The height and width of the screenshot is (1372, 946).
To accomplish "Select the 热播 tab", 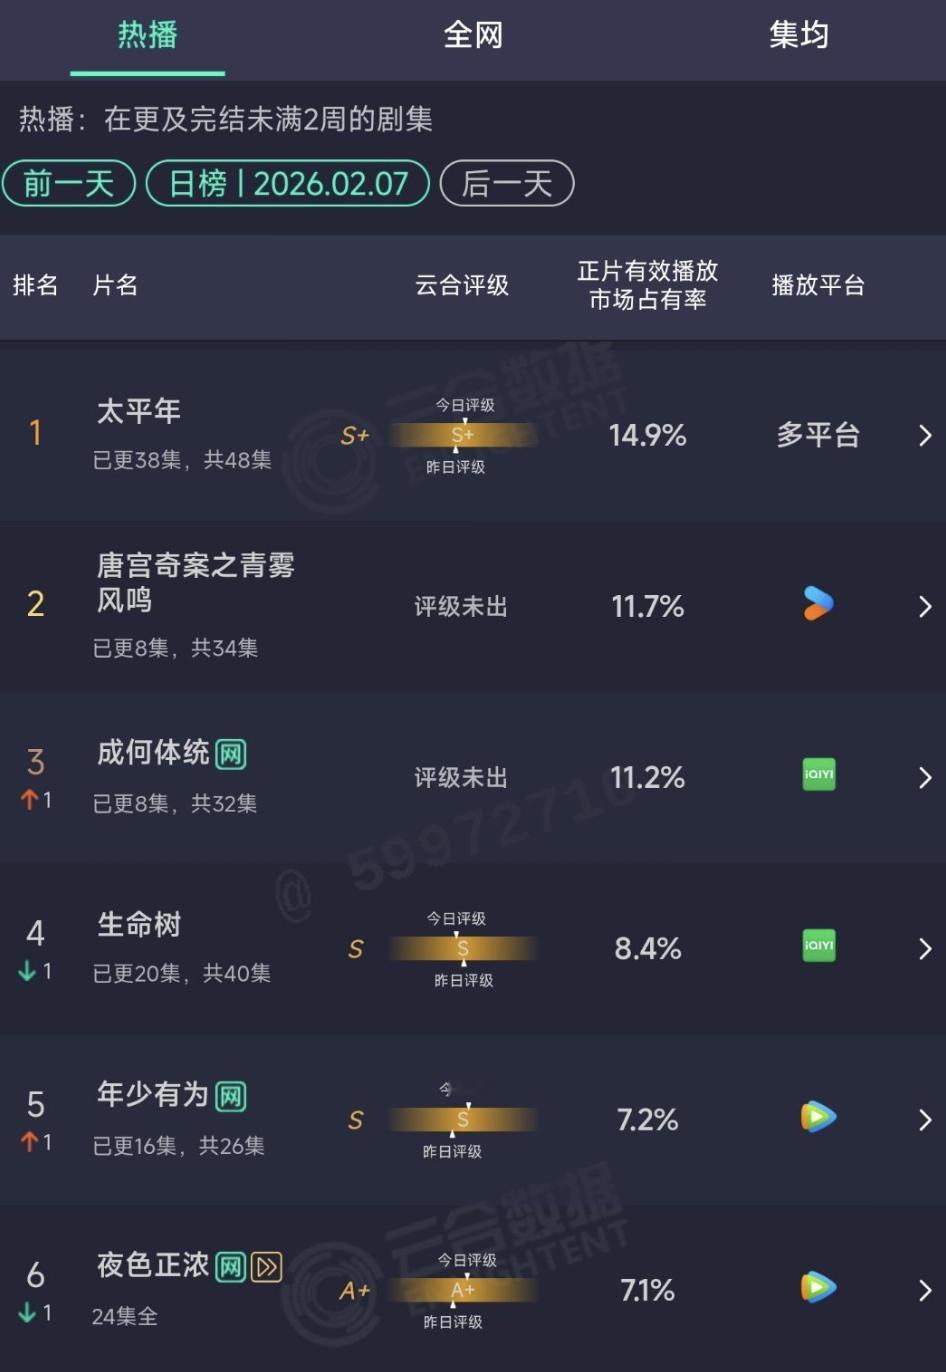I will [x=147, y=35].
